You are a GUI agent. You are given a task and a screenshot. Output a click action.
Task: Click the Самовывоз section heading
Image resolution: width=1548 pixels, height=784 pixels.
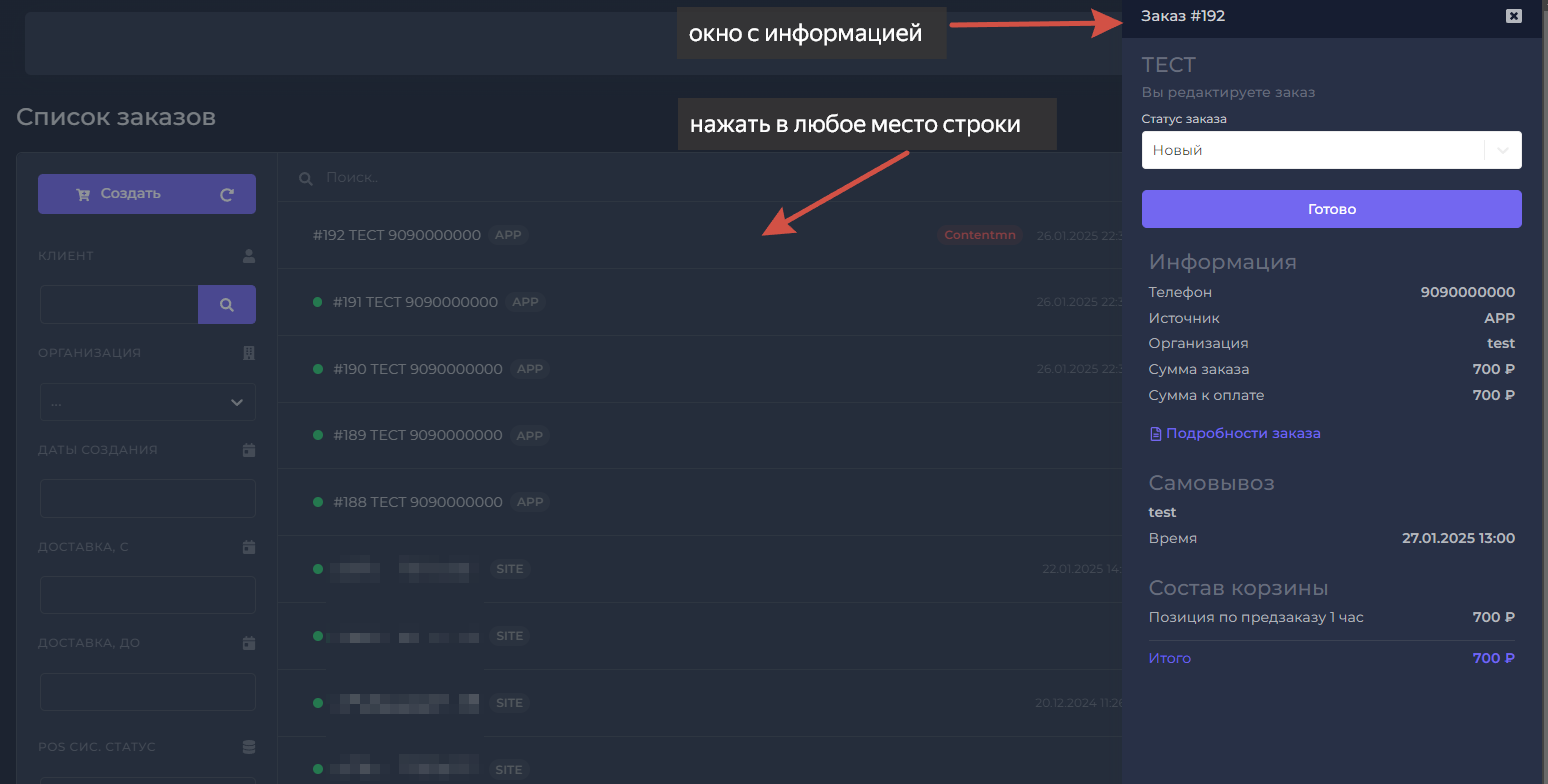pyautogui.click(x=1212, y=483)
